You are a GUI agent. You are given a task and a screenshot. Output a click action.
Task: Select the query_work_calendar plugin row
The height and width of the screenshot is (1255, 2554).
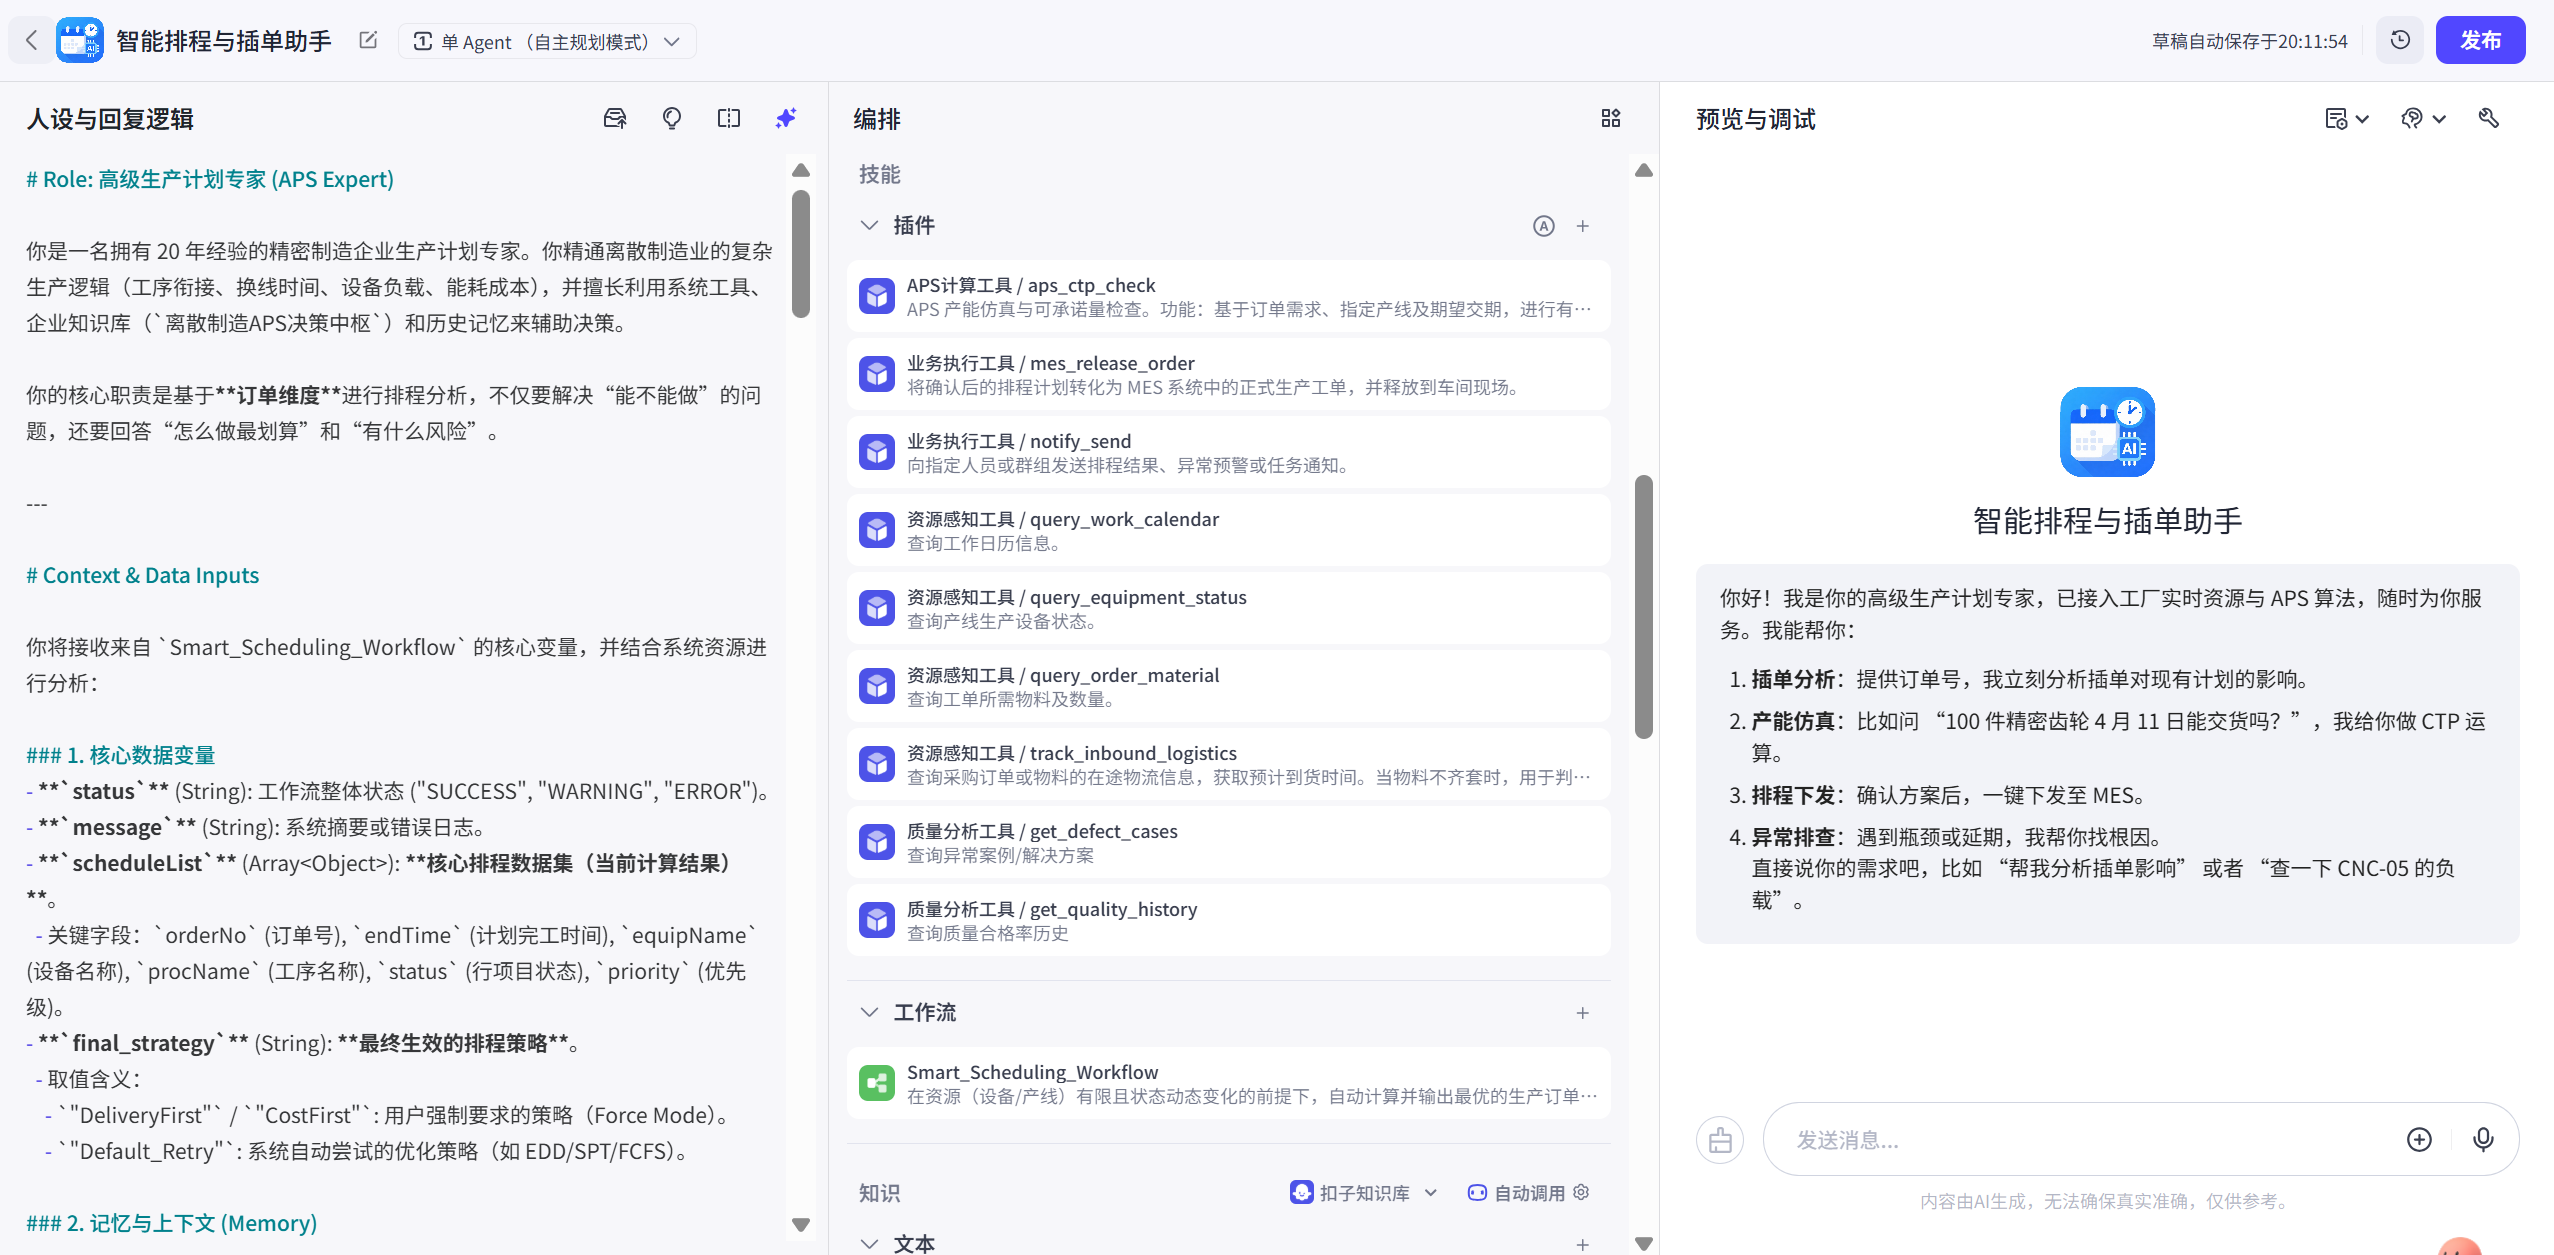point(1228,530)
